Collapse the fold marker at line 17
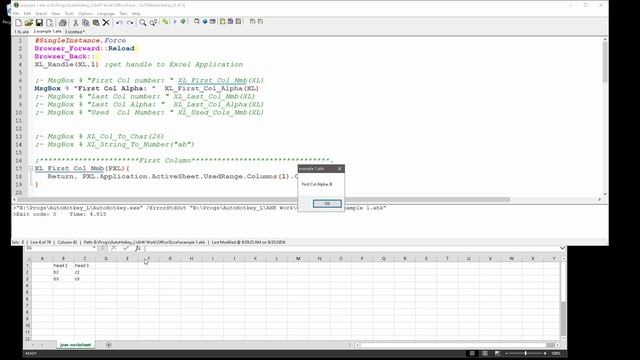The image size is (640, 360). point(30,168)
